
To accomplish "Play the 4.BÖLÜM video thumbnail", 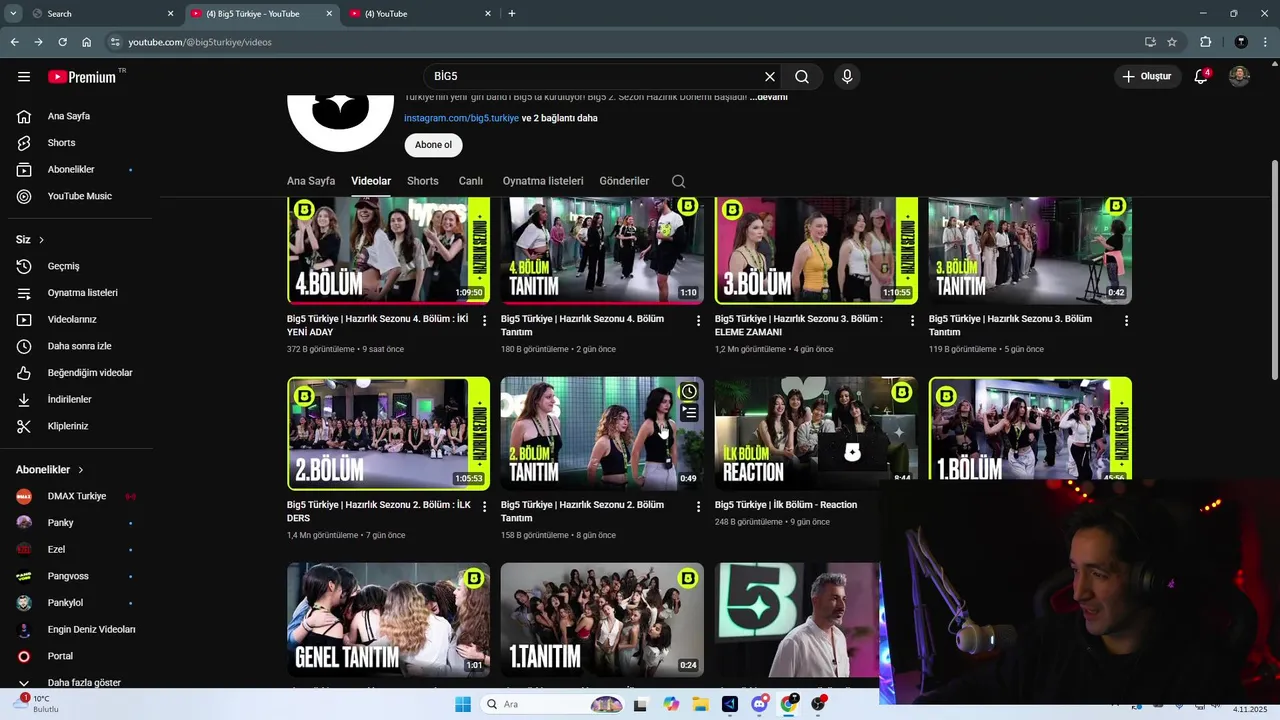I will tap(388, 250).
